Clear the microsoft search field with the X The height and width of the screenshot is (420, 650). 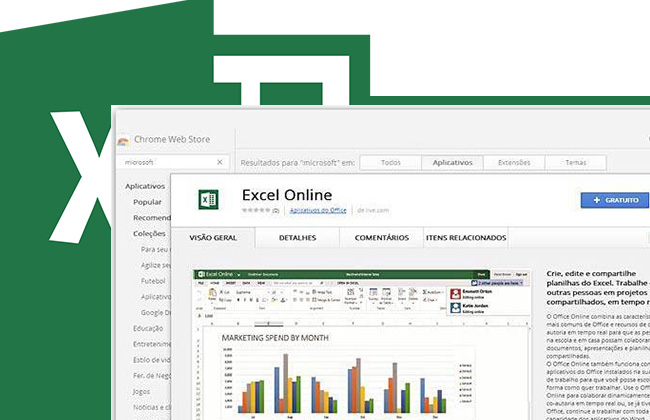[220, 162]
